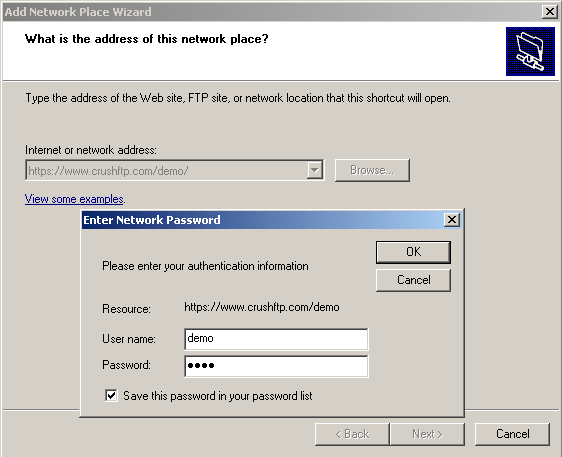Expand the network address dropdown arrow
The width and height of the screenshot is (562, 457).
pos(314,170)
